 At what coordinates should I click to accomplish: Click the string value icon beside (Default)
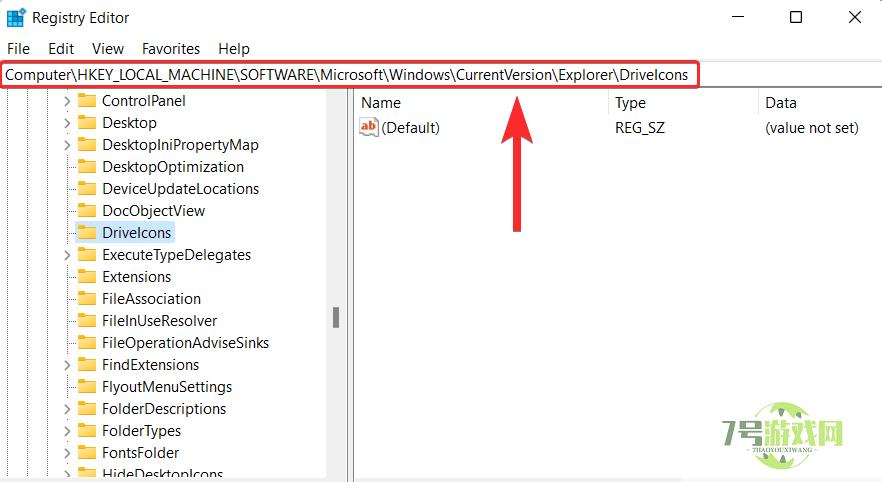[368, 127]
